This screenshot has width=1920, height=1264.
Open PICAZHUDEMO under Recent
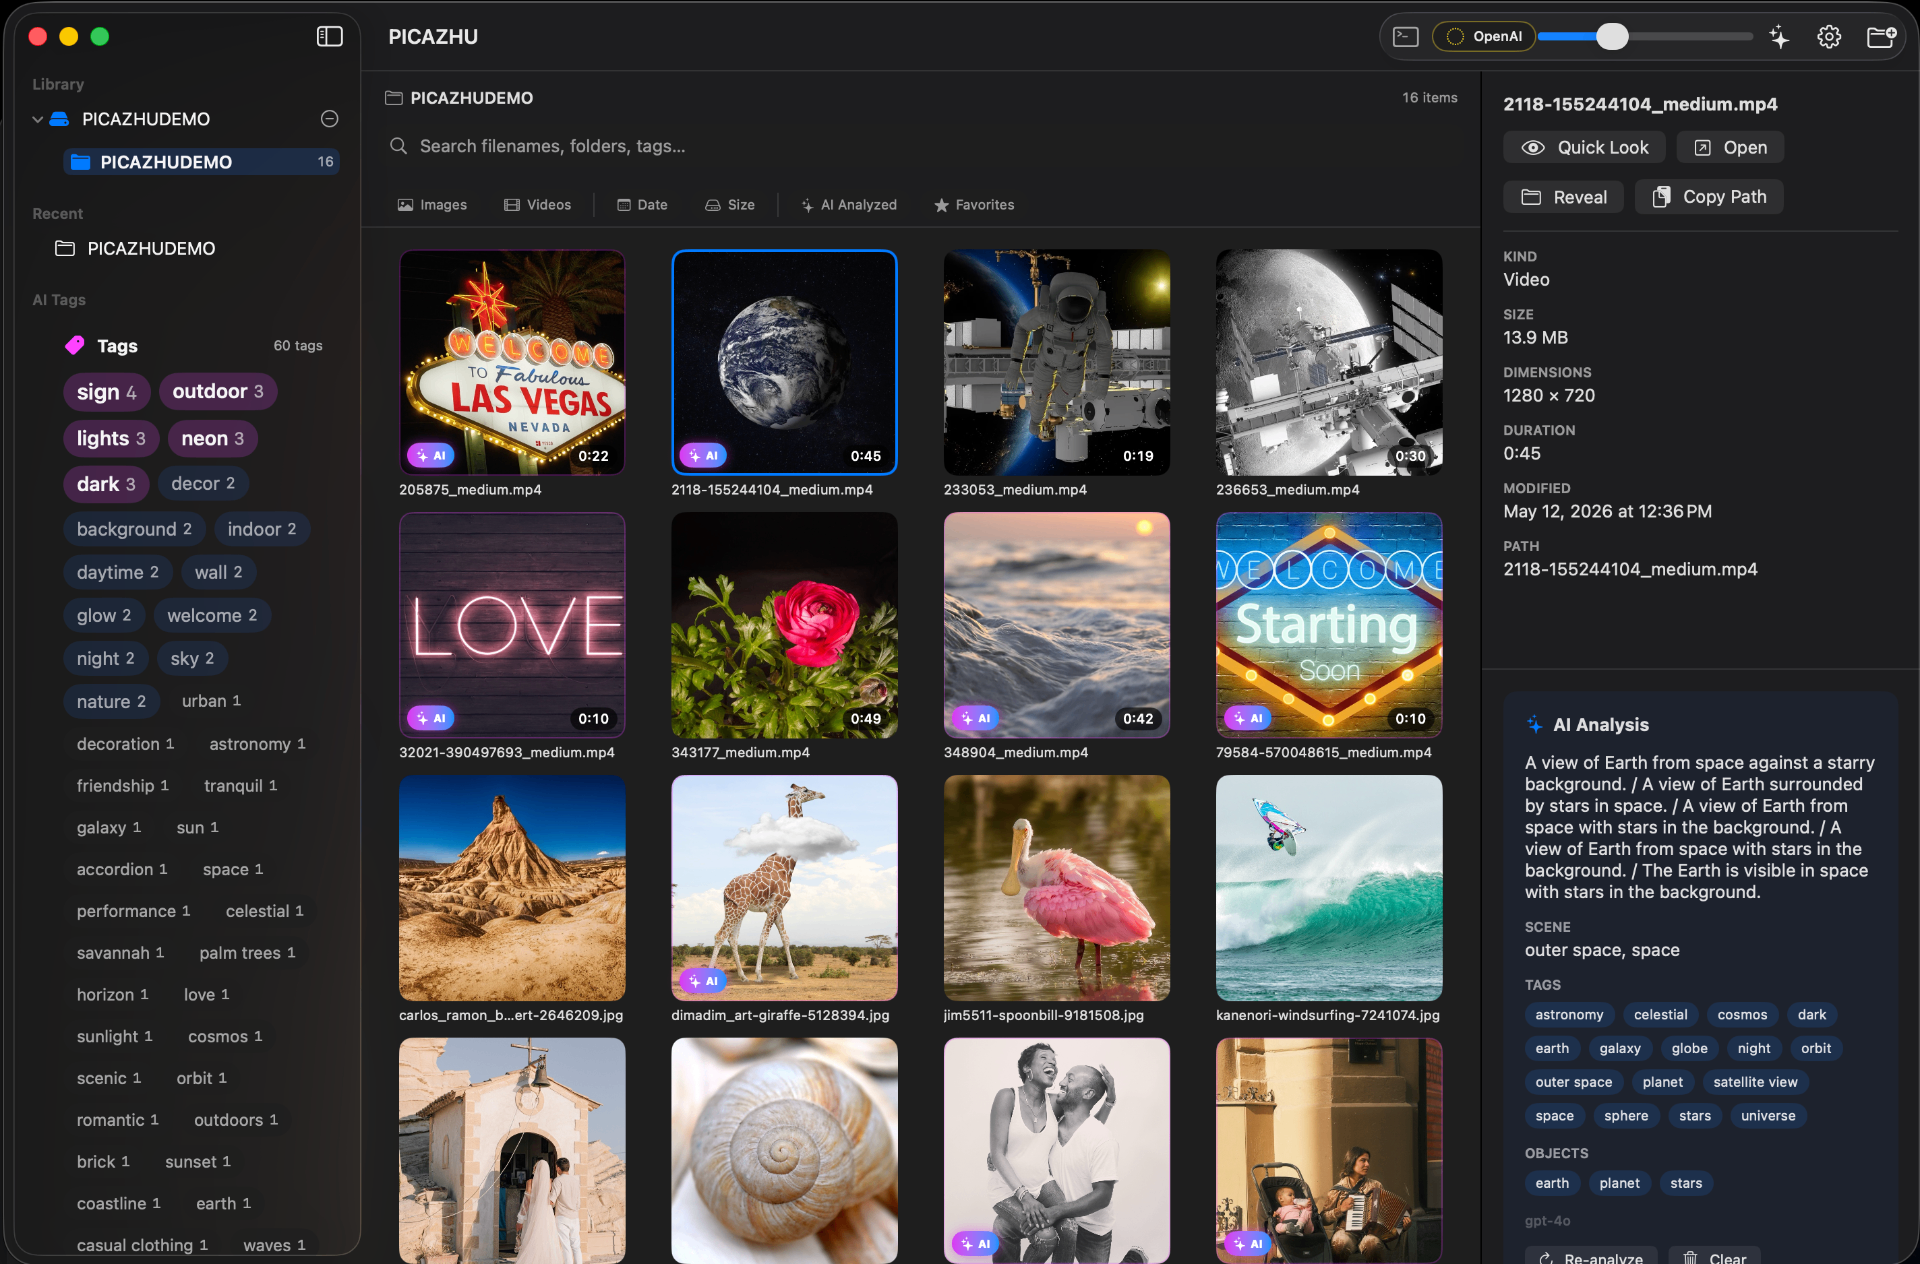[x=151, y=248]
